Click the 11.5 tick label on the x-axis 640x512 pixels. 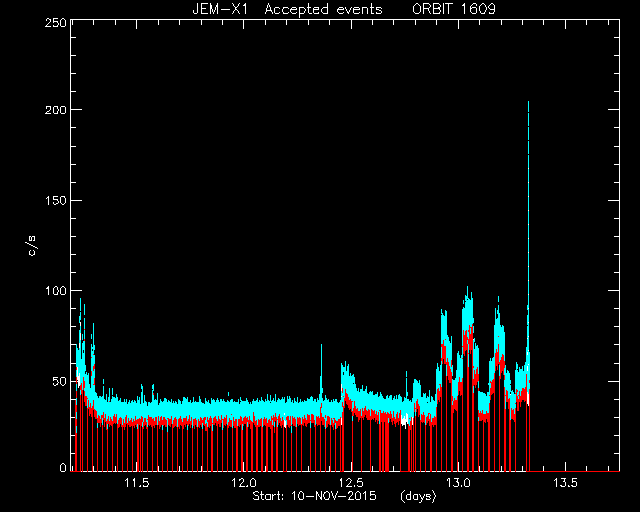137,483
